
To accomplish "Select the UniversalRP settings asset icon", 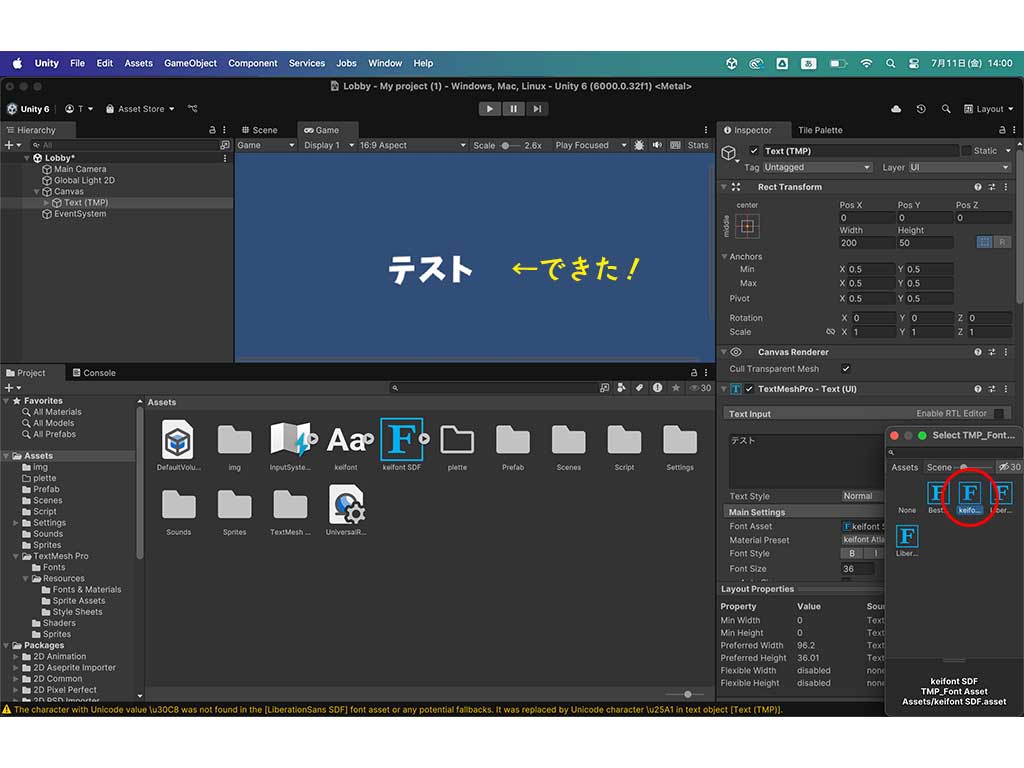I will tap(346, 505).
